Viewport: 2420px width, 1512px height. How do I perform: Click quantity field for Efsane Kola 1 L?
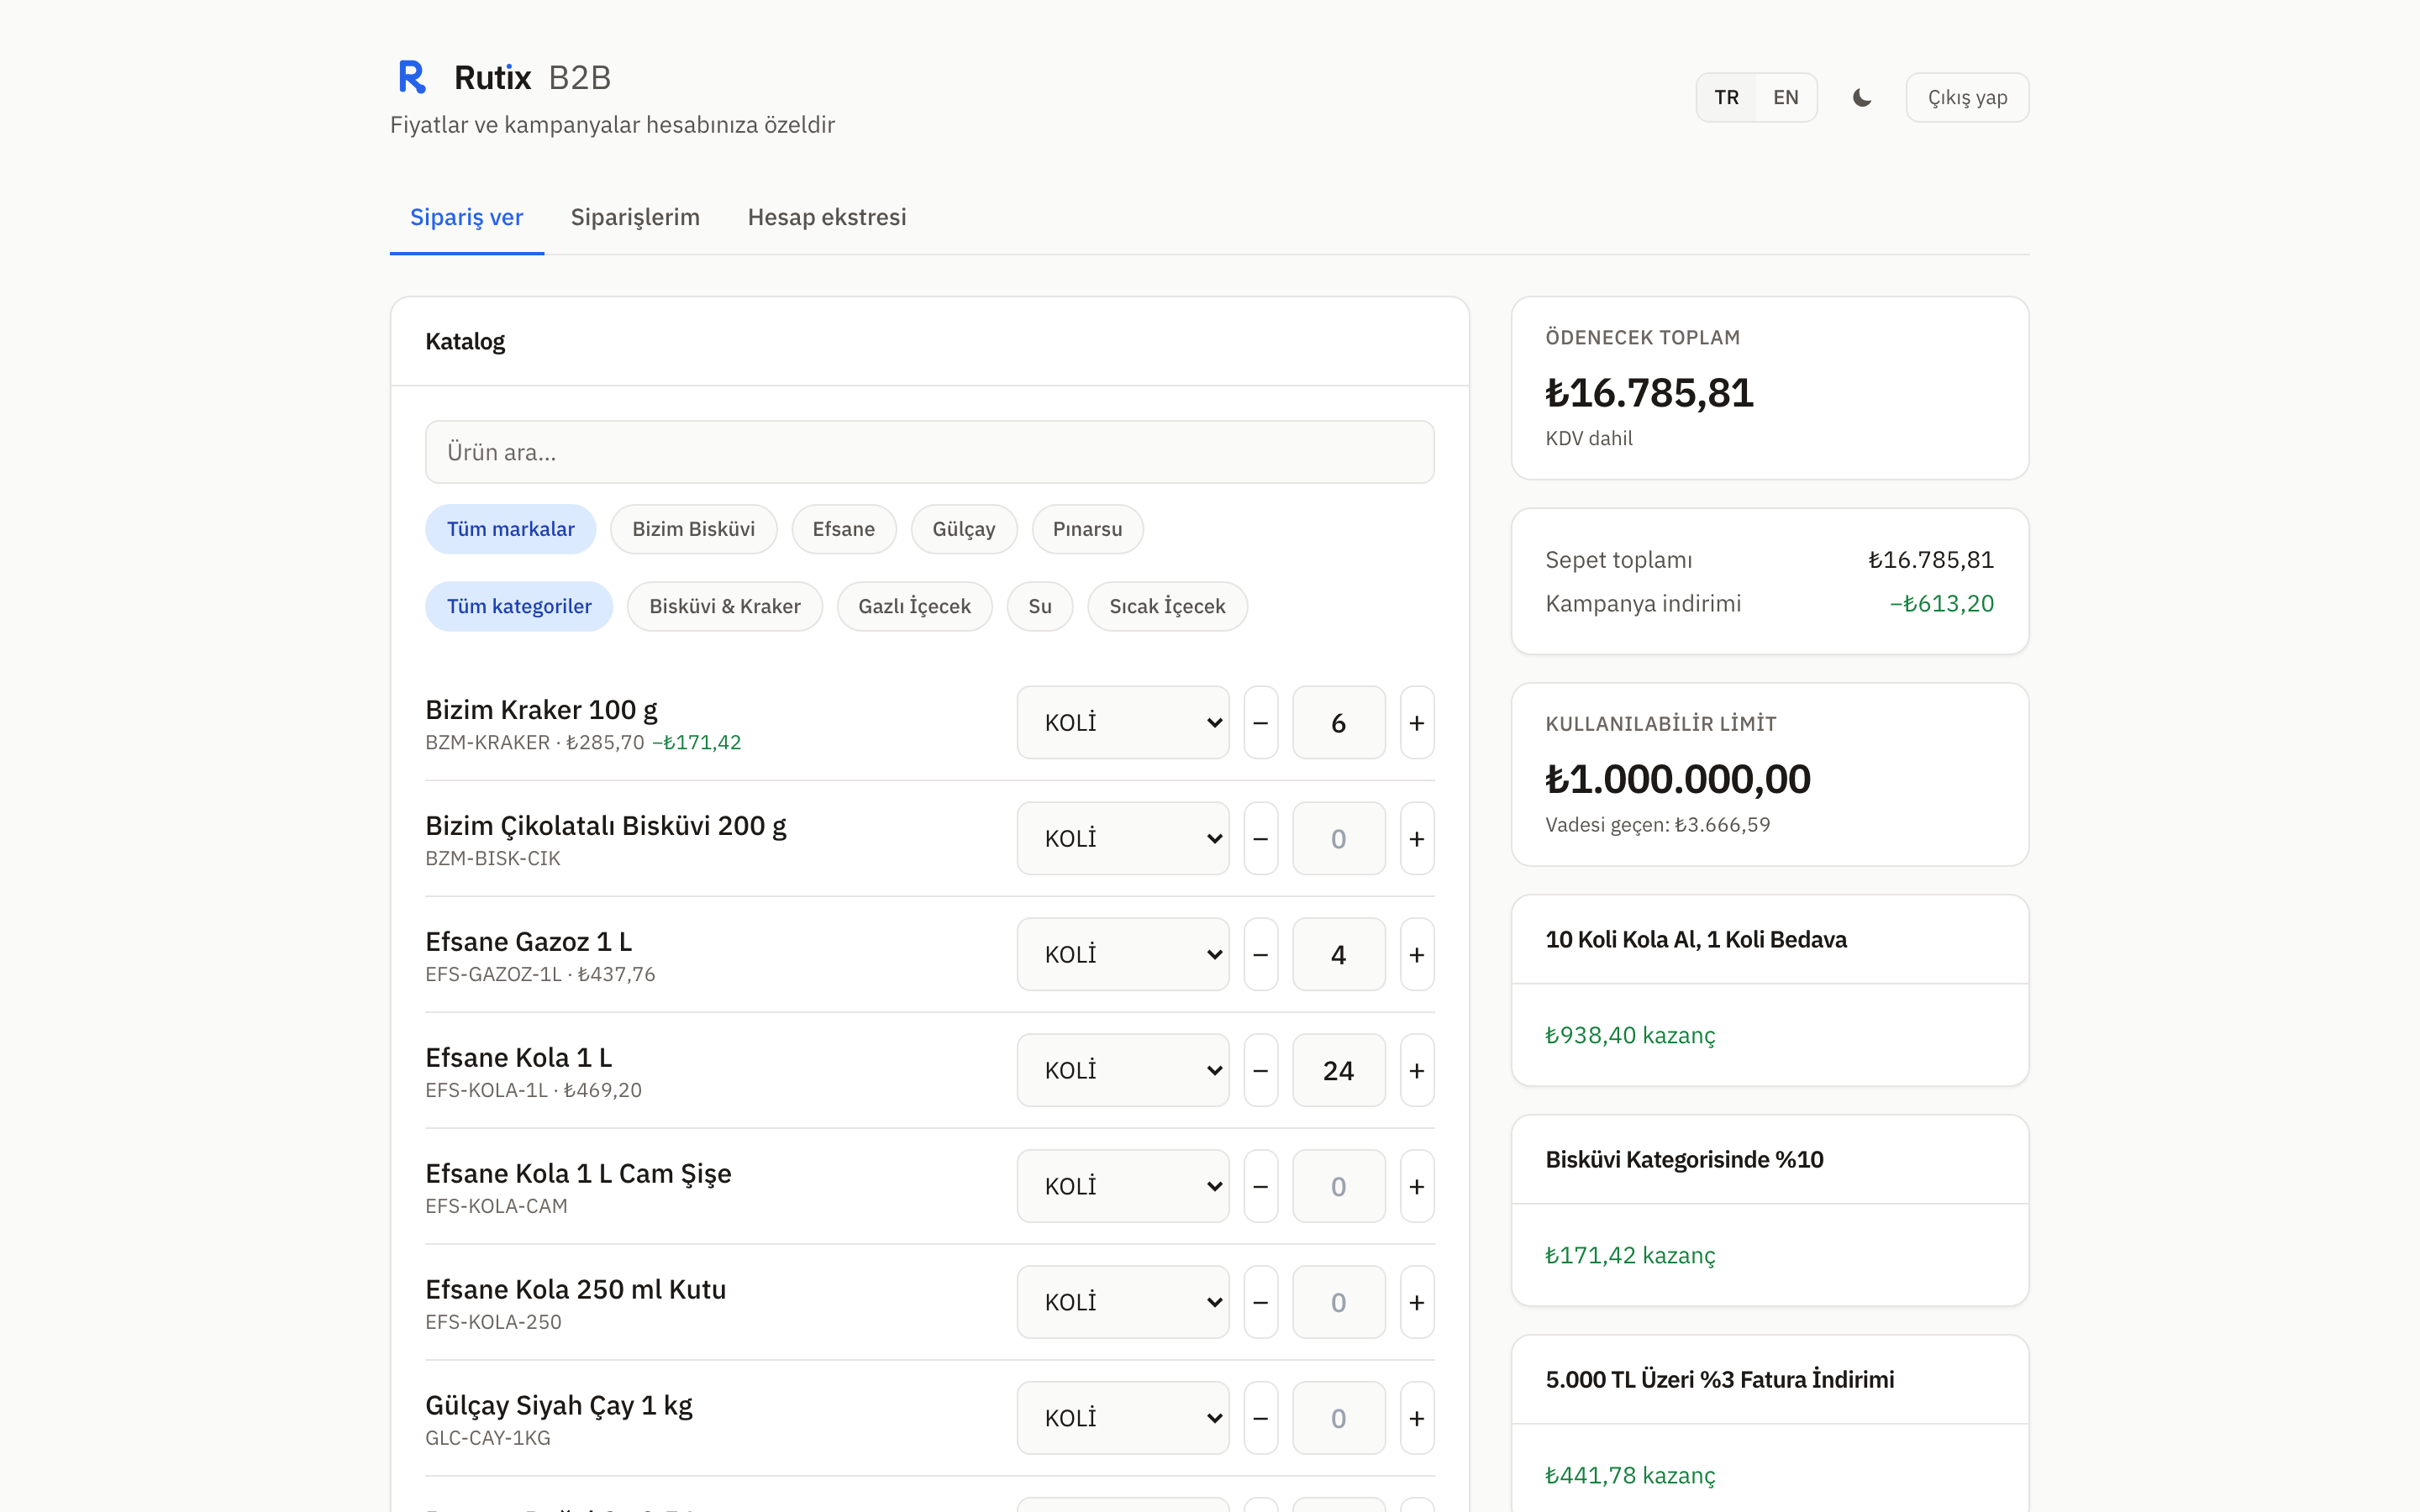coord(1338,1070)
